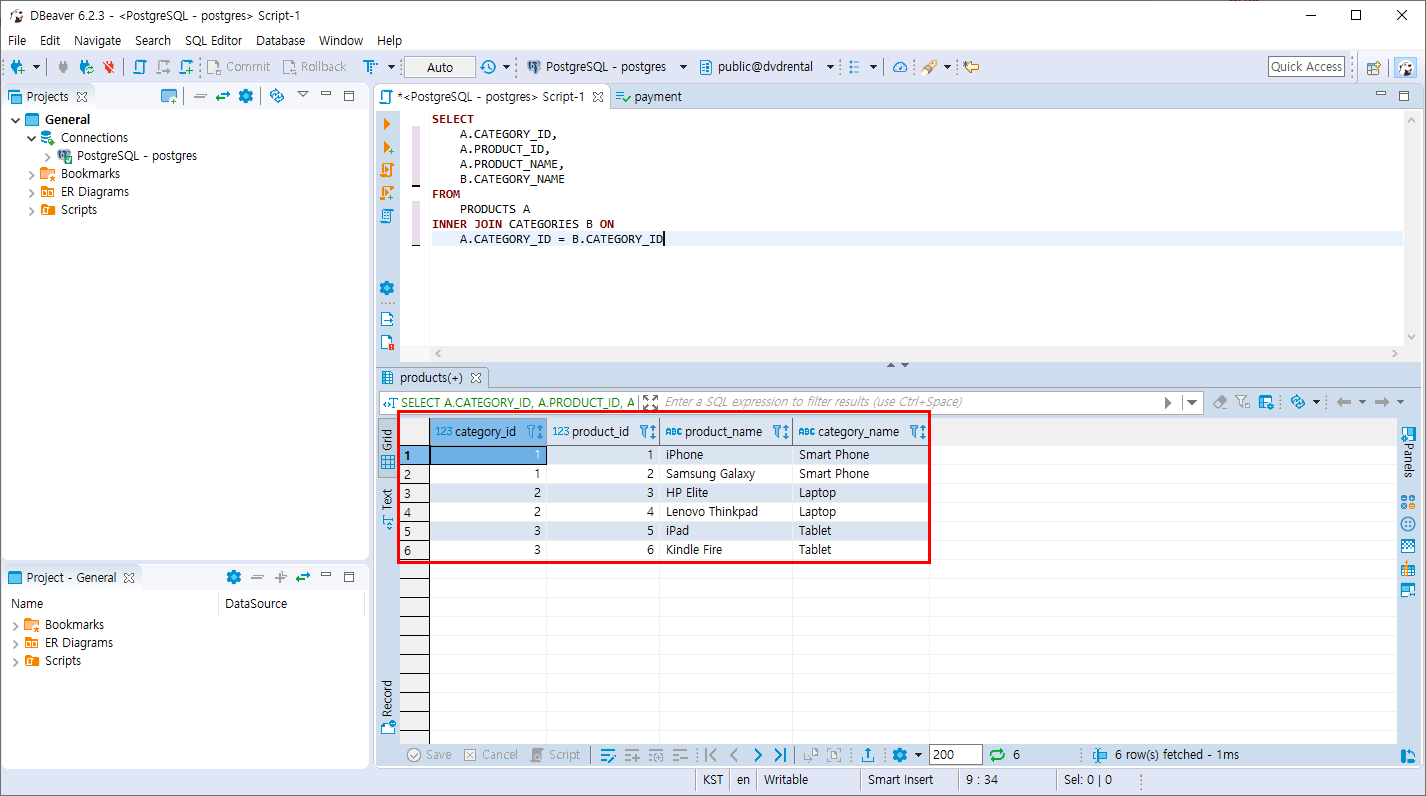Switch to Text view vertical tab
This screenshot has height=796, width=1426.
(388, 507)
